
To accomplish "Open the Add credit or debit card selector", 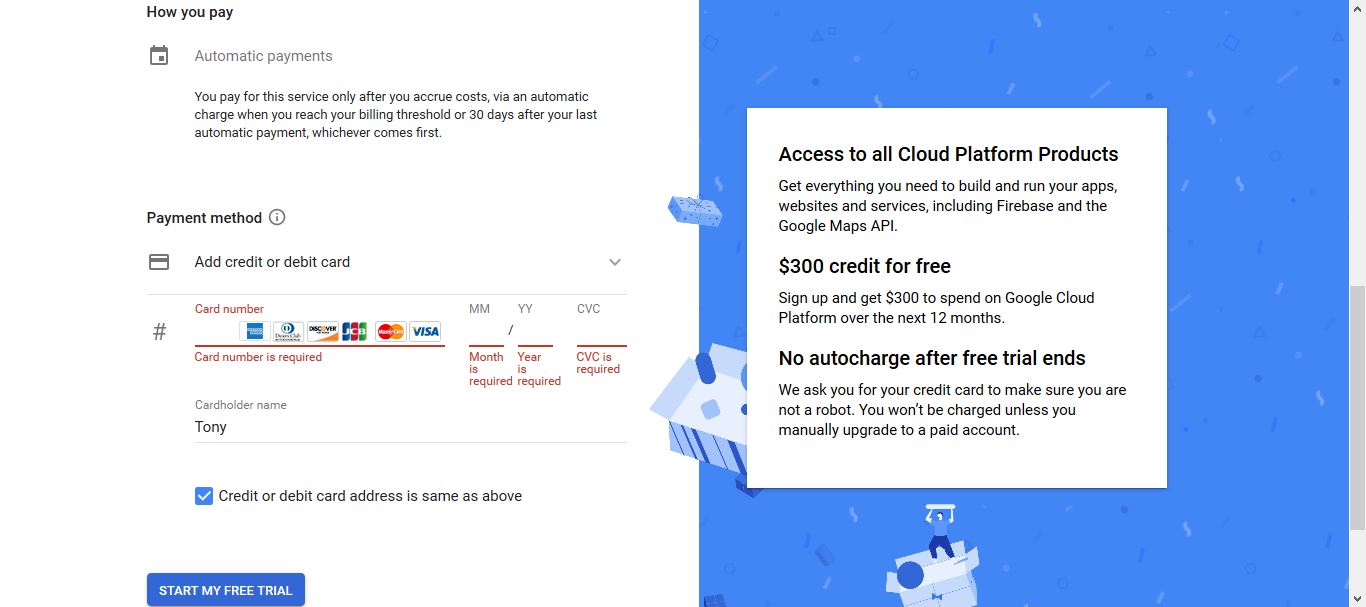I will [387, 262].
